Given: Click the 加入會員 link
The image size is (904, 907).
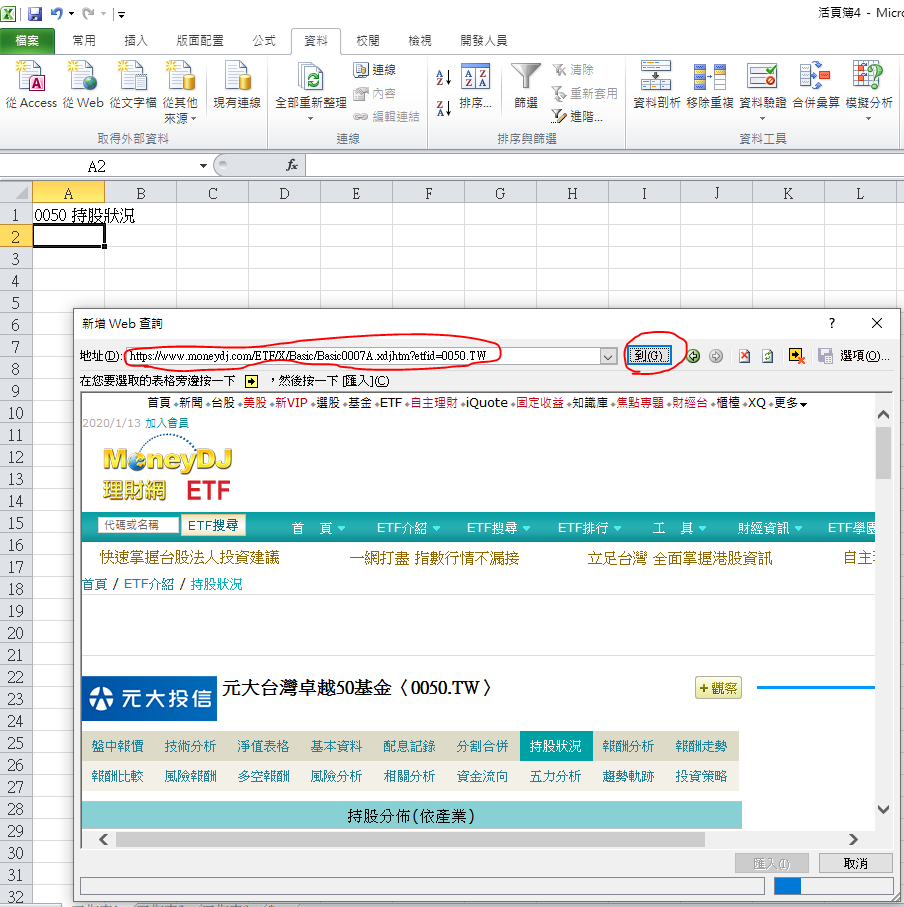Looking at the screenshot, I should [x=167, y=423].
